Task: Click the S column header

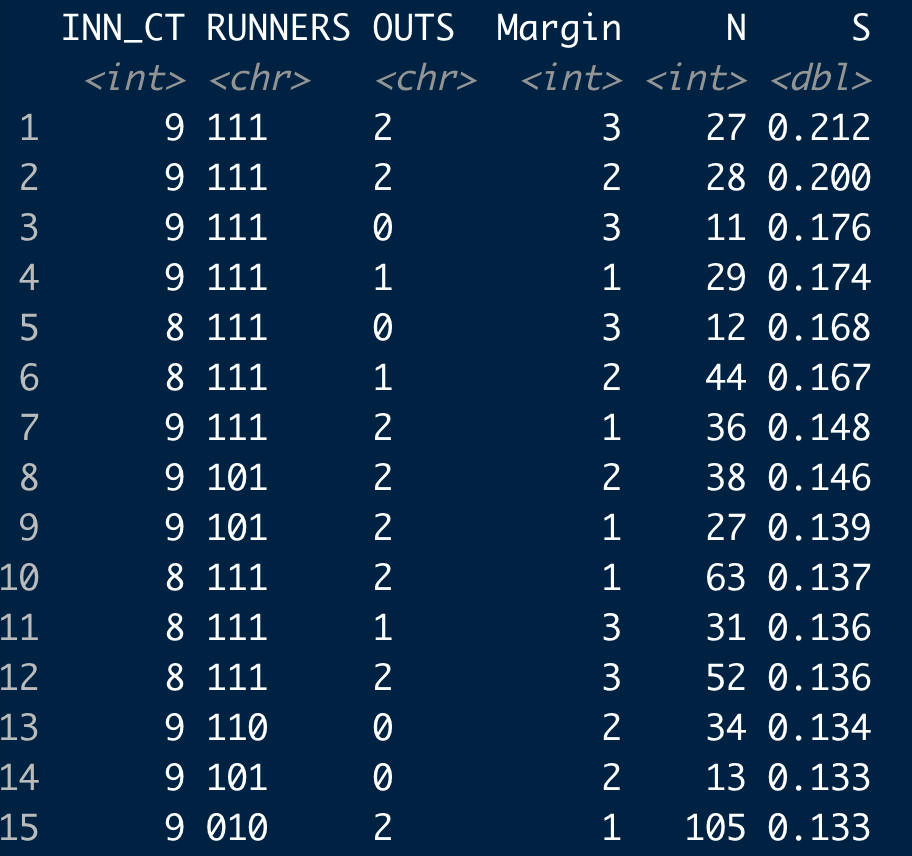Action: coord(859,29)
